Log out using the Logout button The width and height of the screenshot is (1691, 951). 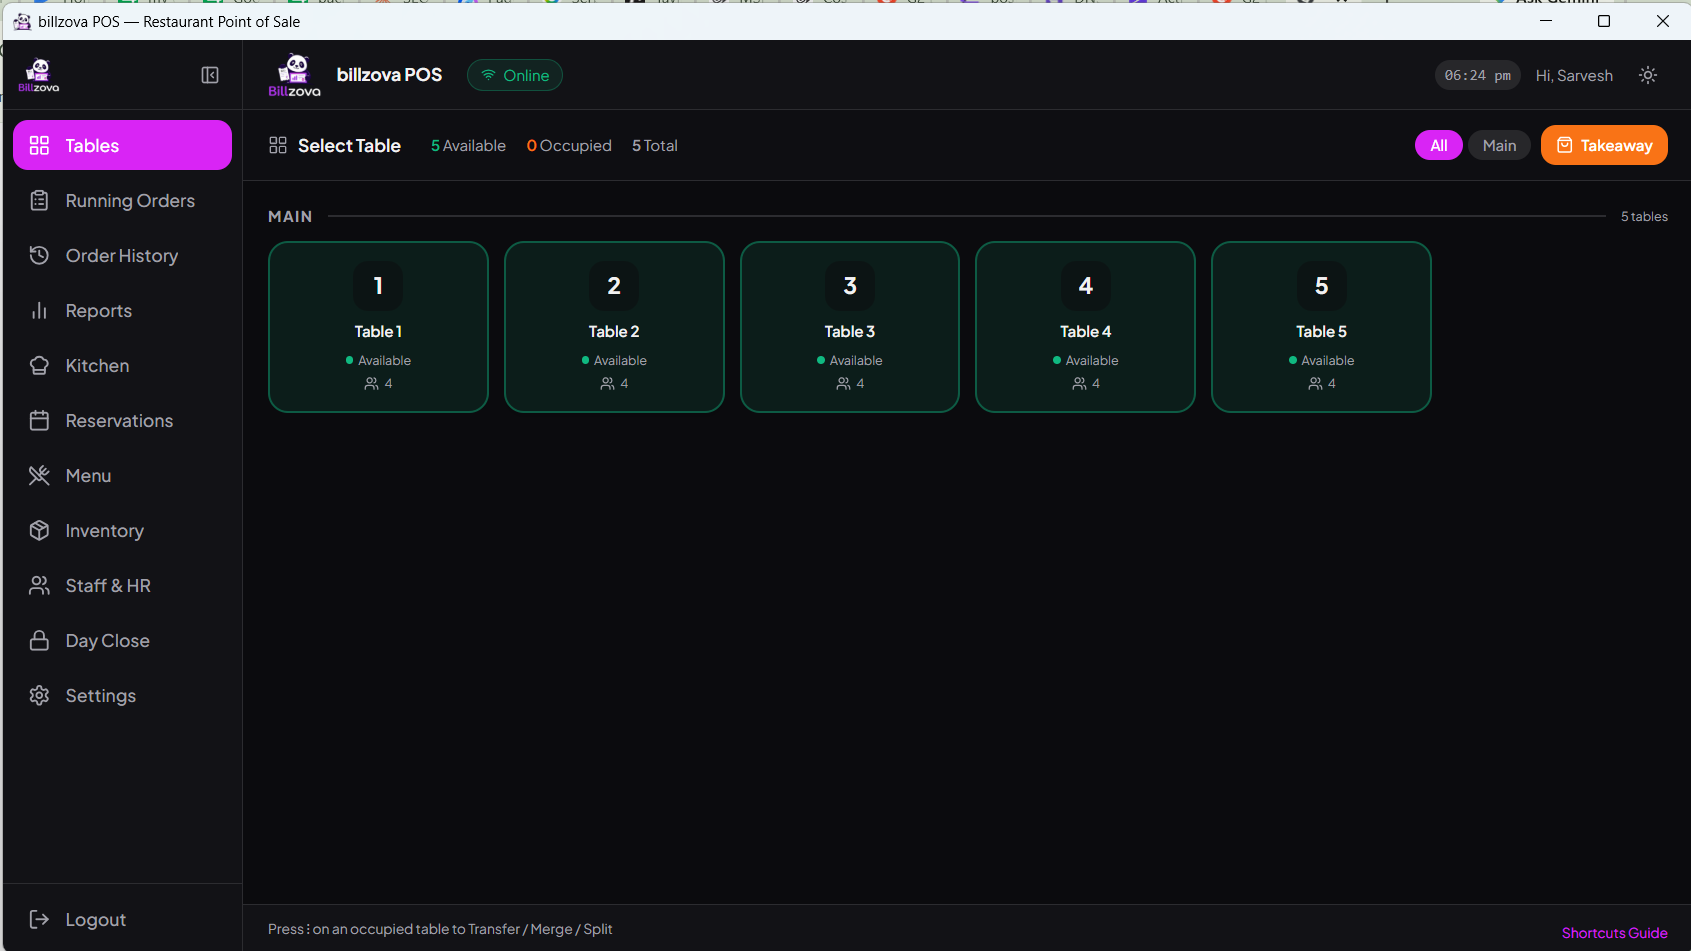click(122, 920)
